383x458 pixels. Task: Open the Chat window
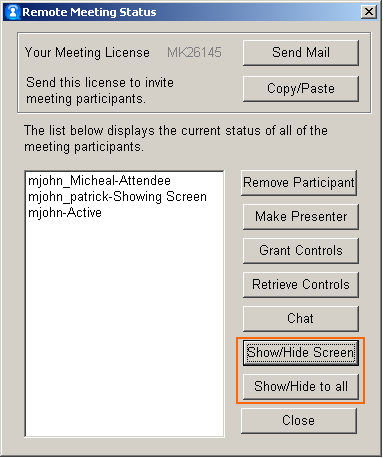(x=301, y=319)
